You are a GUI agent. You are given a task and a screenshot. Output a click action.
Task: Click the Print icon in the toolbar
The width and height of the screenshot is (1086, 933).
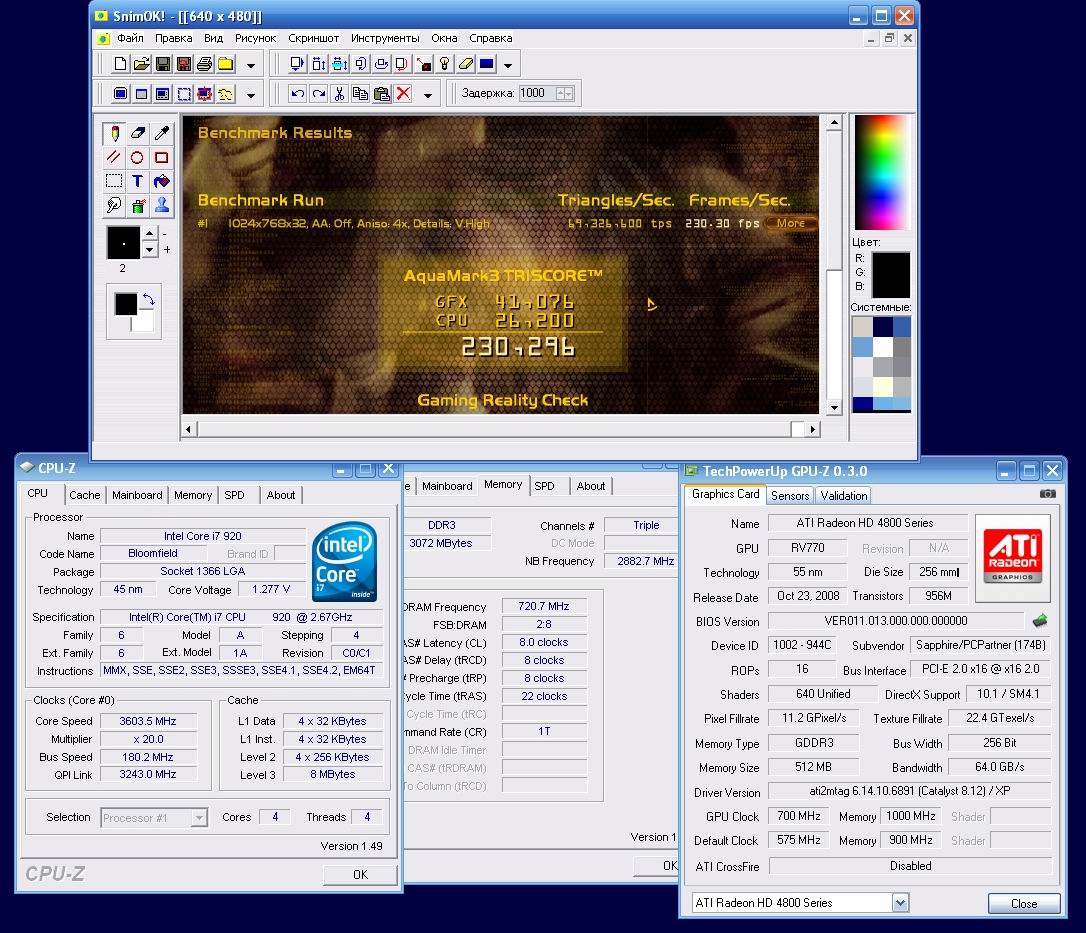(204, 64)
